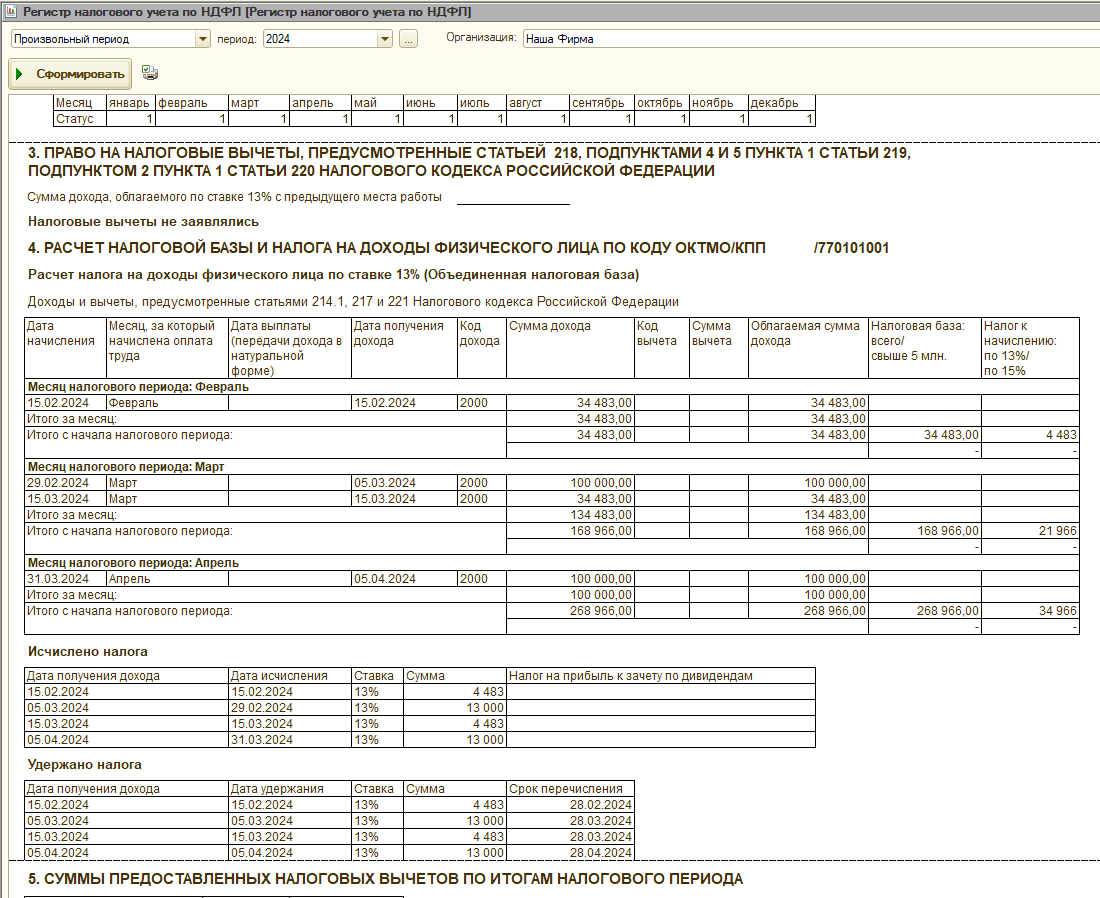Viewport: 1100px width, 898px height.
Task: Open report settings icon beside Сформировать
Action: [150, 73]
